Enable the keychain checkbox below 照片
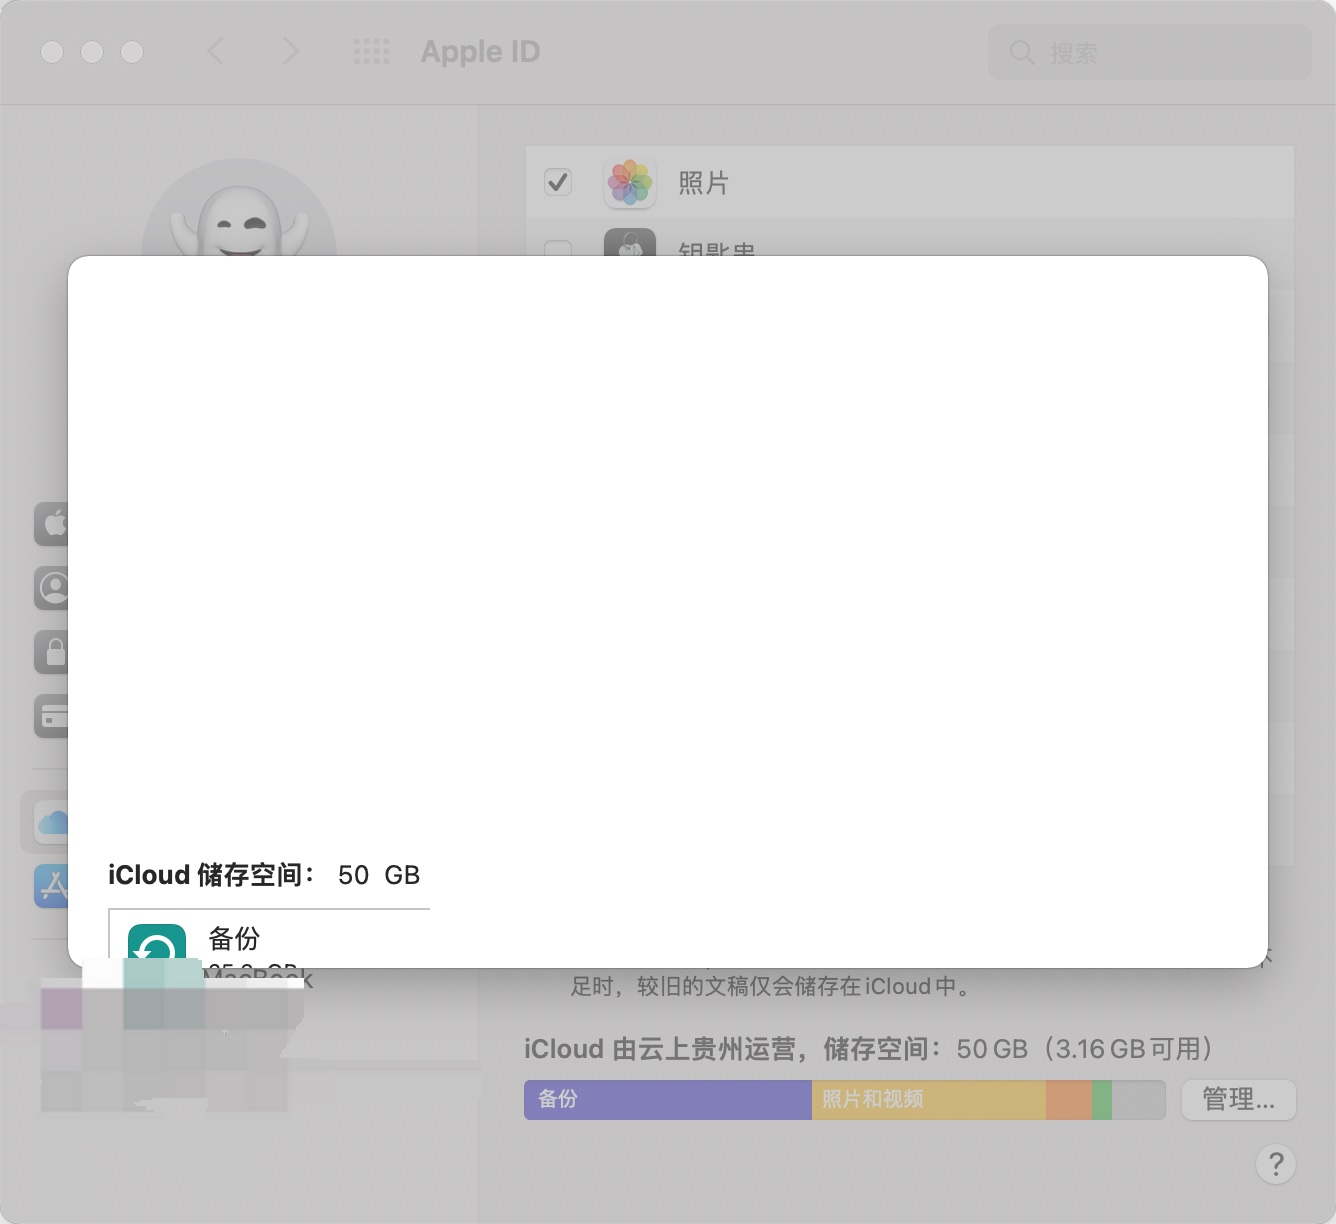1336x1224 pixels. click(x=558, y=247)
